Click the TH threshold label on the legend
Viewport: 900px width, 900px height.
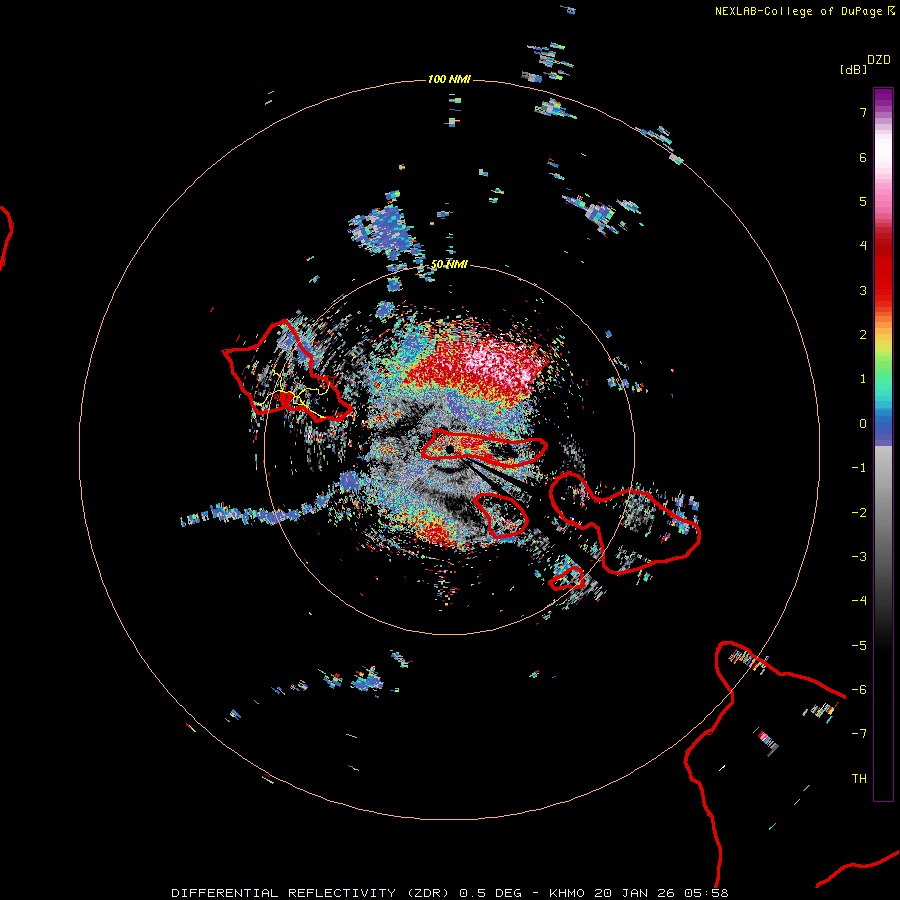pyautogui.click(x=859, y=779)
